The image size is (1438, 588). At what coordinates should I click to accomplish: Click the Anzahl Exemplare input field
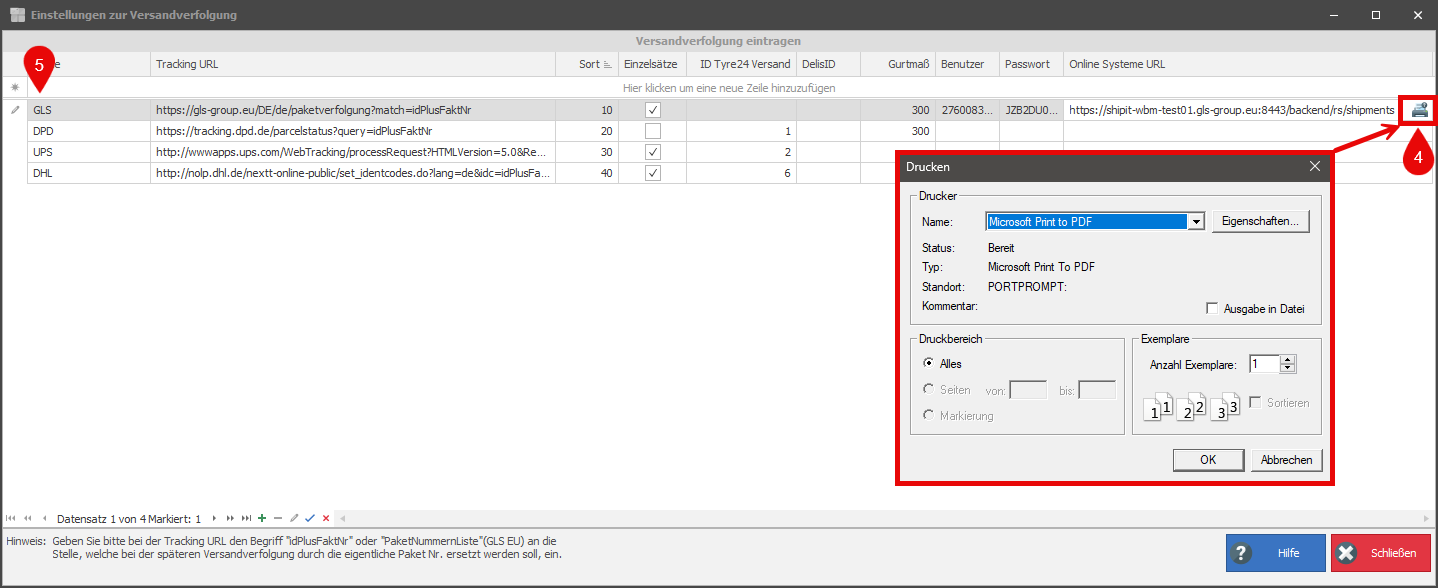(1264, 364)
